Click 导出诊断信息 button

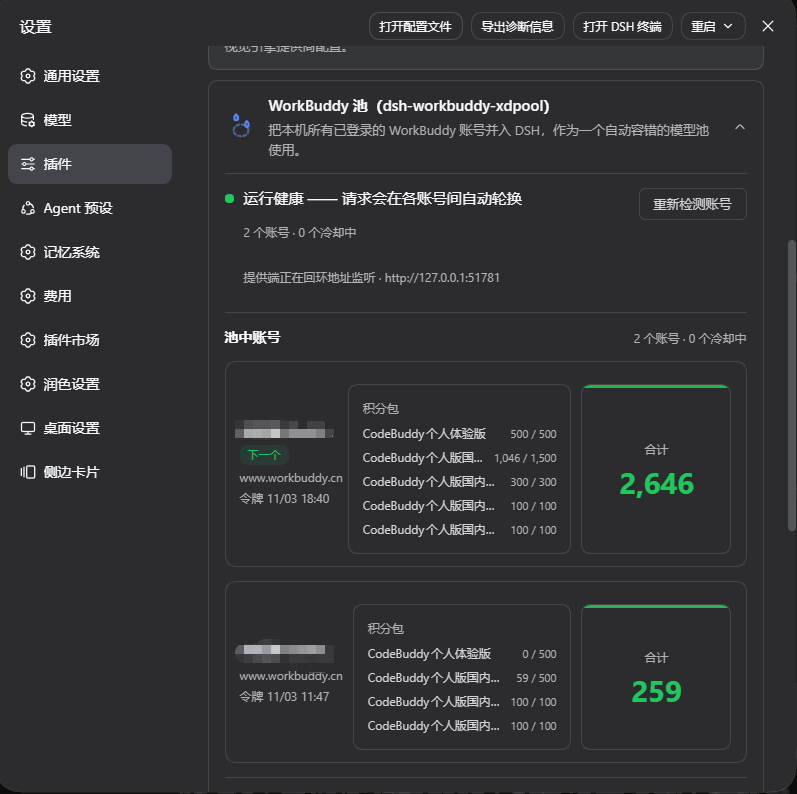[x=517, y=26]
